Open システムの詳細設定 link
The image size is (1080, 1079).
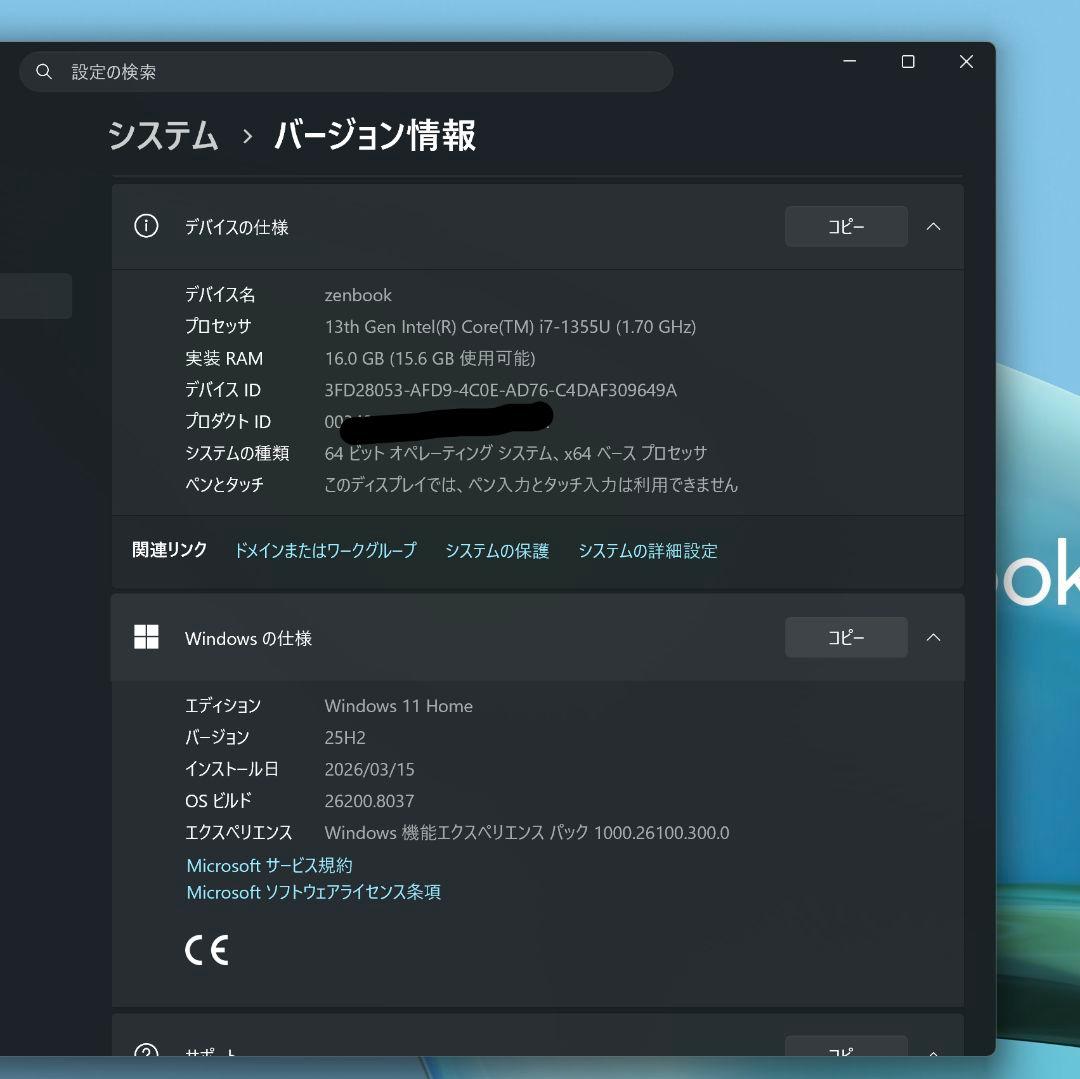click(647, 550)
